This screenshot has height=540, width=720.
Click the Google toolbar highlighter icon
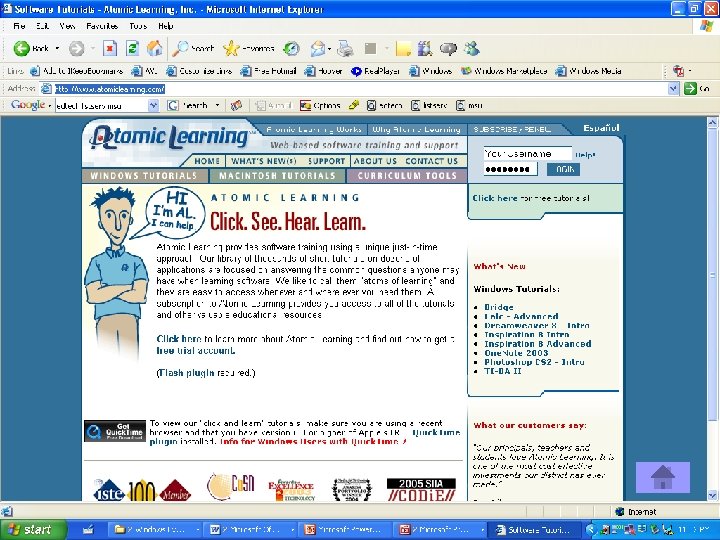(x=353, y=106)
